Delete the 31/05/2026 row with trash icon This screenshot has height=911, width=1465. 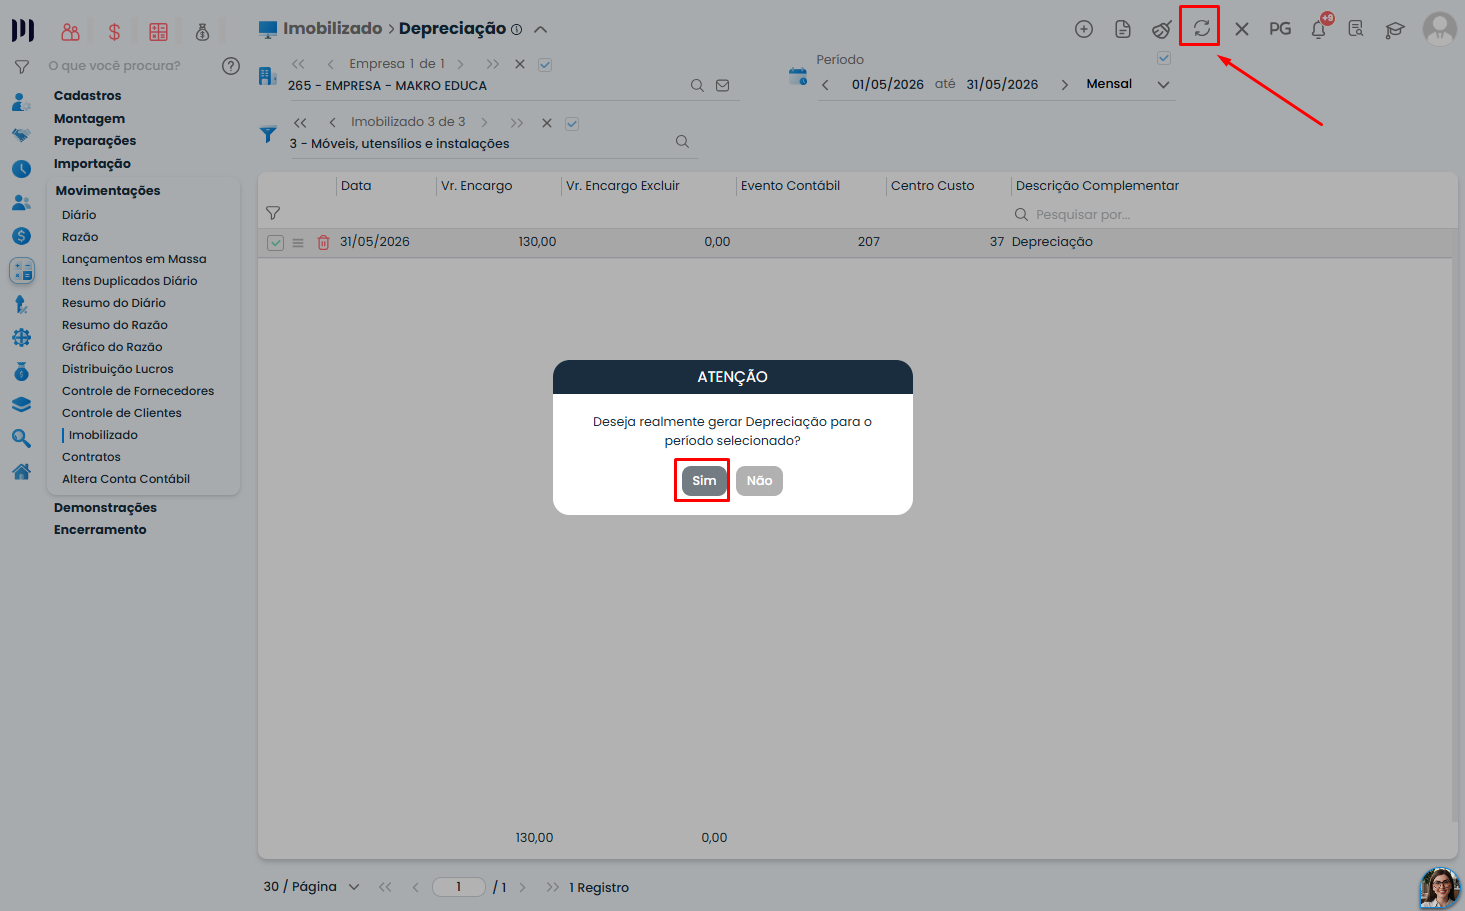323,242
